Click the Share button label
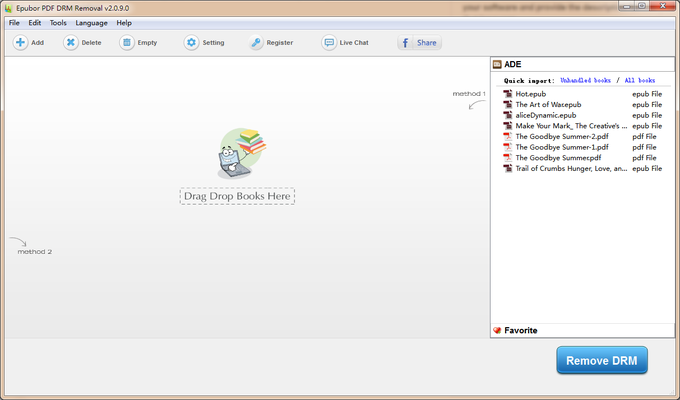680x400 pixels. (x=427, y=43)
